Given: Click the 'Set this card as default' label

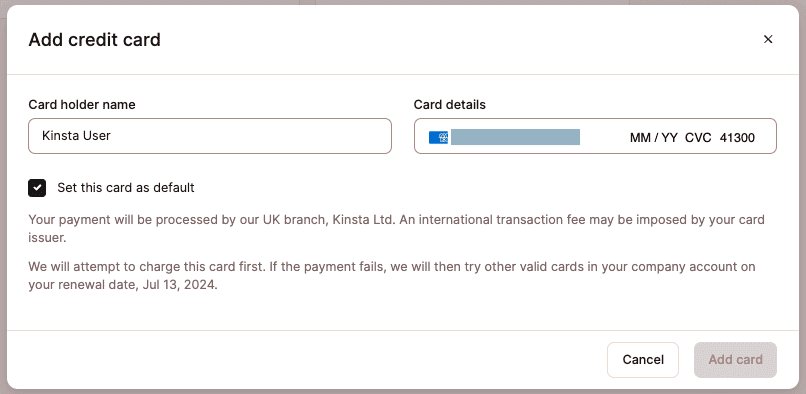Looking at the screenshot, I should 126,188.
